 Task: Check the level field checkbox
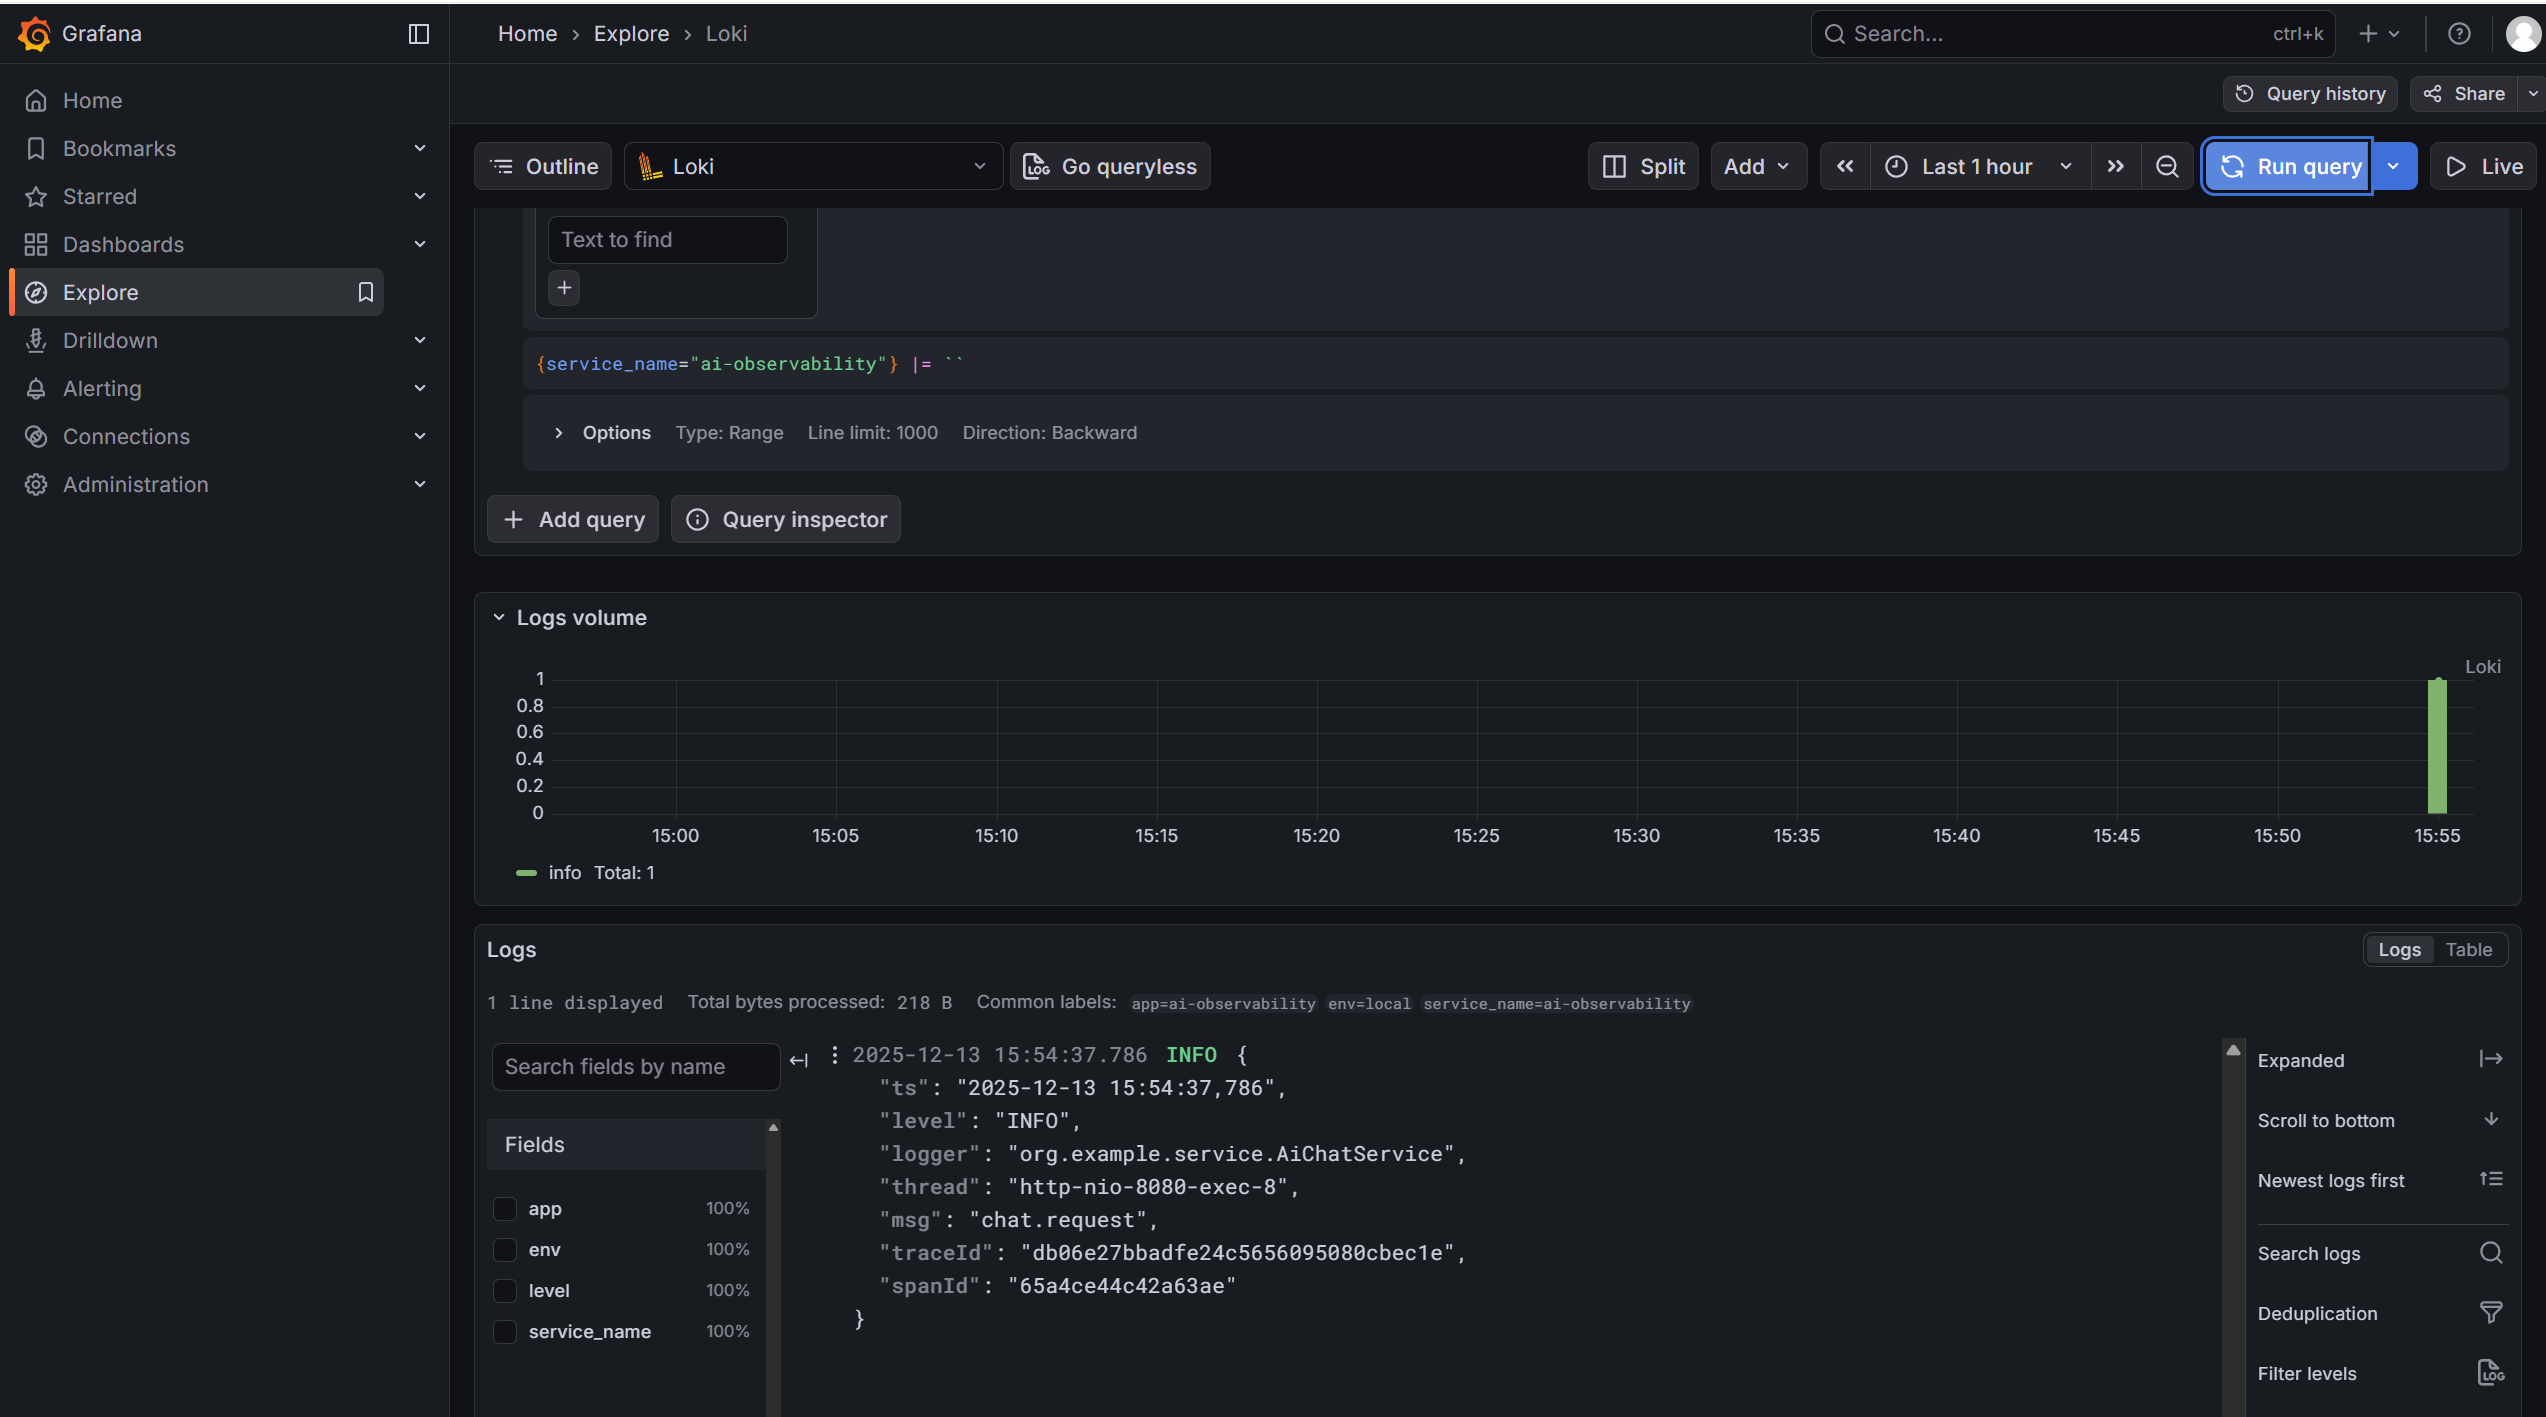505,1291
